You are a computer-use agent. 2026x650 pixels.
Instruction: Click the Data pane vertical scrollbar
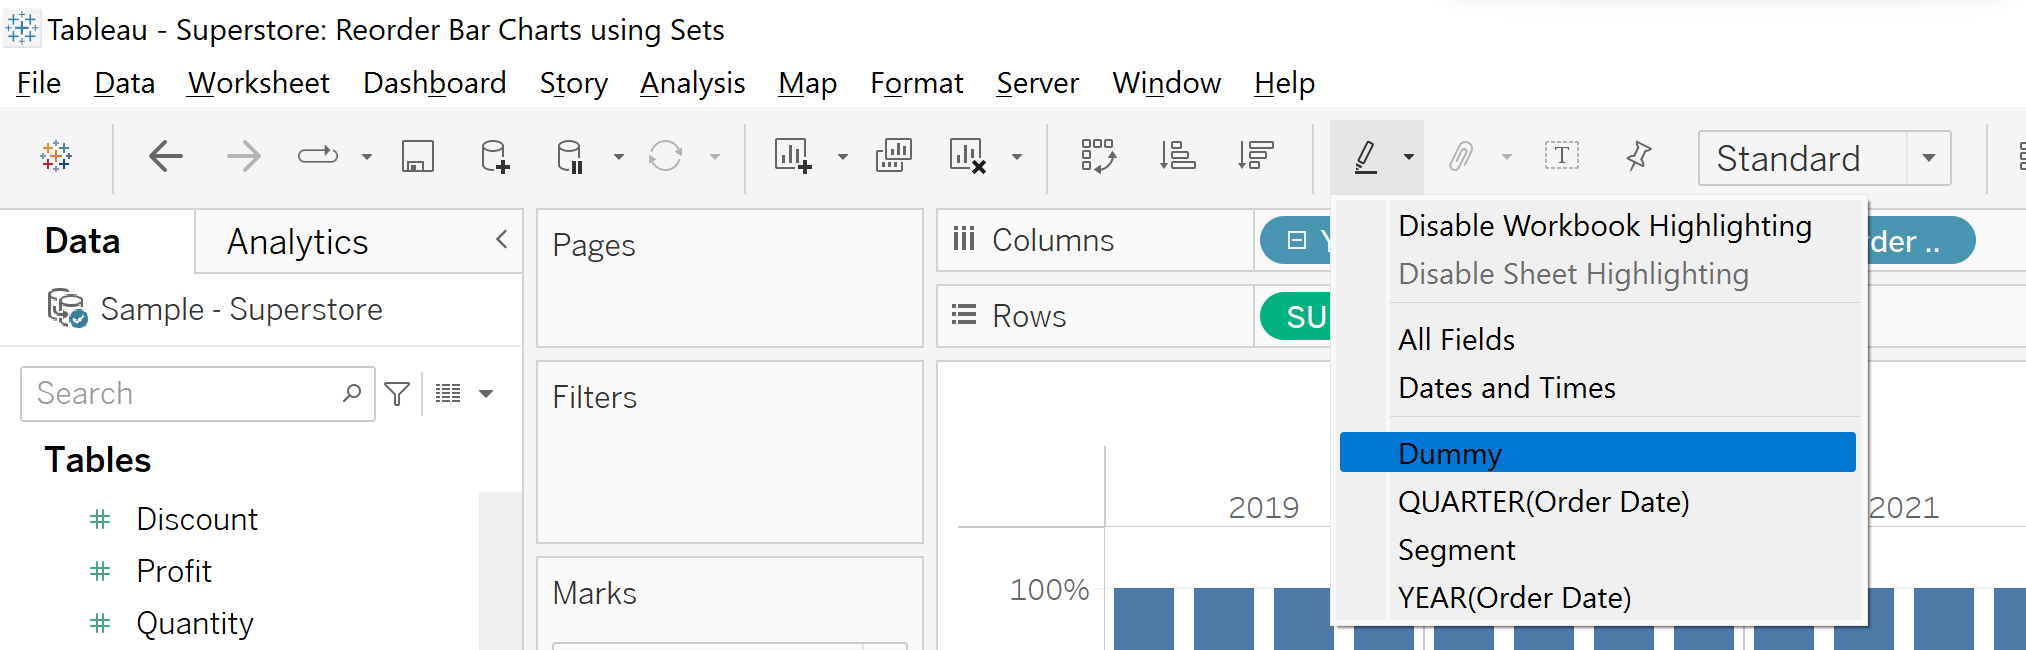tap(500, 570)
